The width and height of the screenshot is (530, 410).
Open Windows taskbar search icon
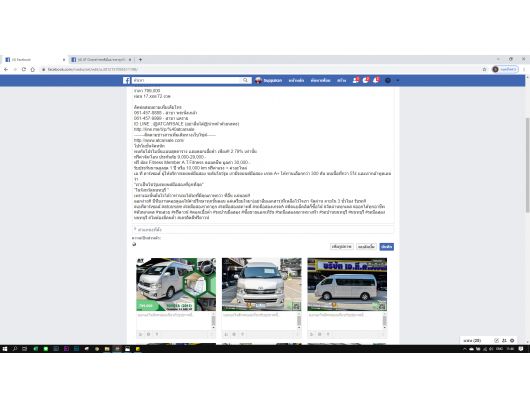click(15, 349)
